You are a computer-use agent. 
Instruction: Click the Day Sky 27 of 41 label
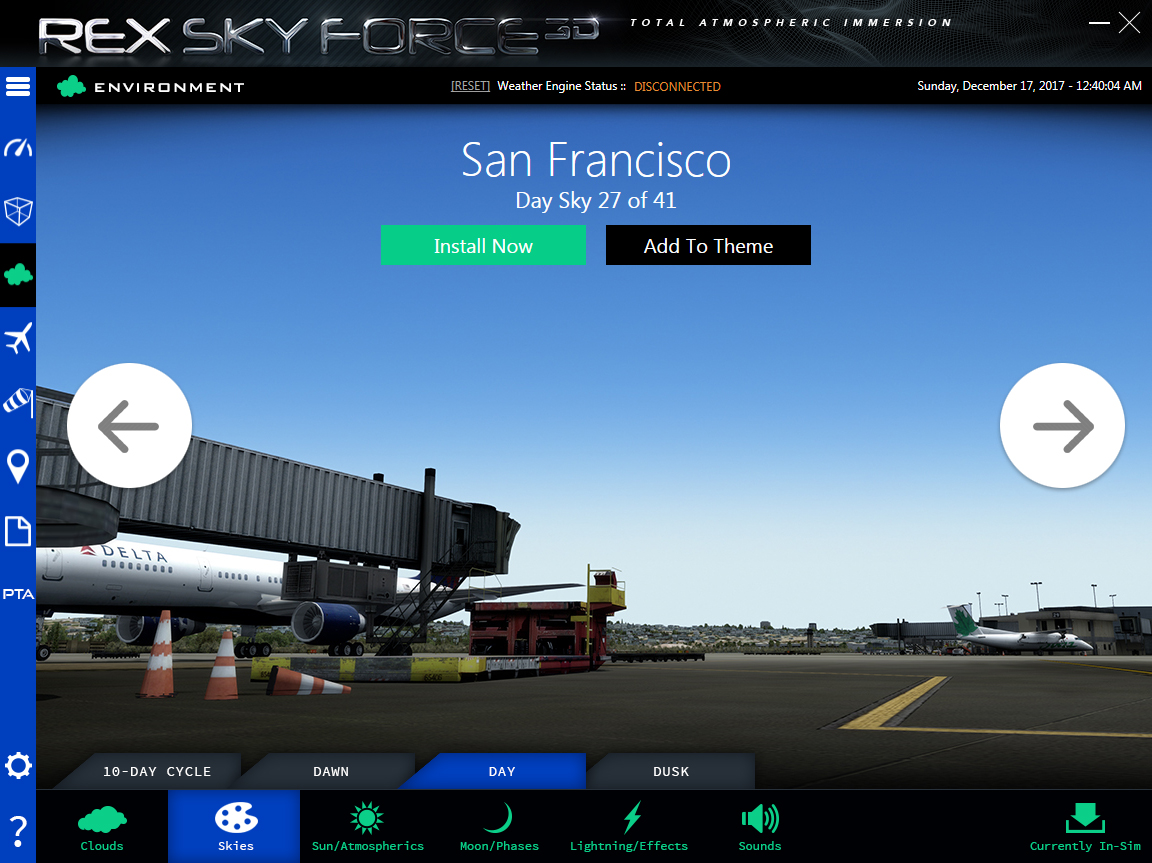(x=596, y=201)
